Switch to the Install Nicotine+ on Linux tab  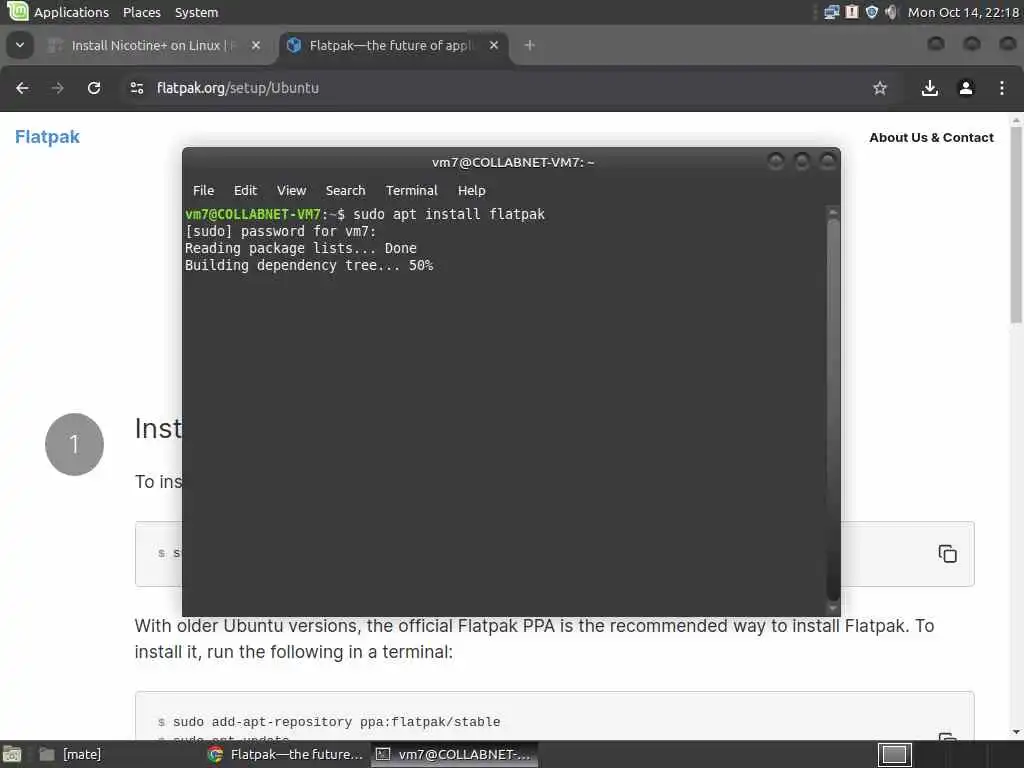point(153,45)
